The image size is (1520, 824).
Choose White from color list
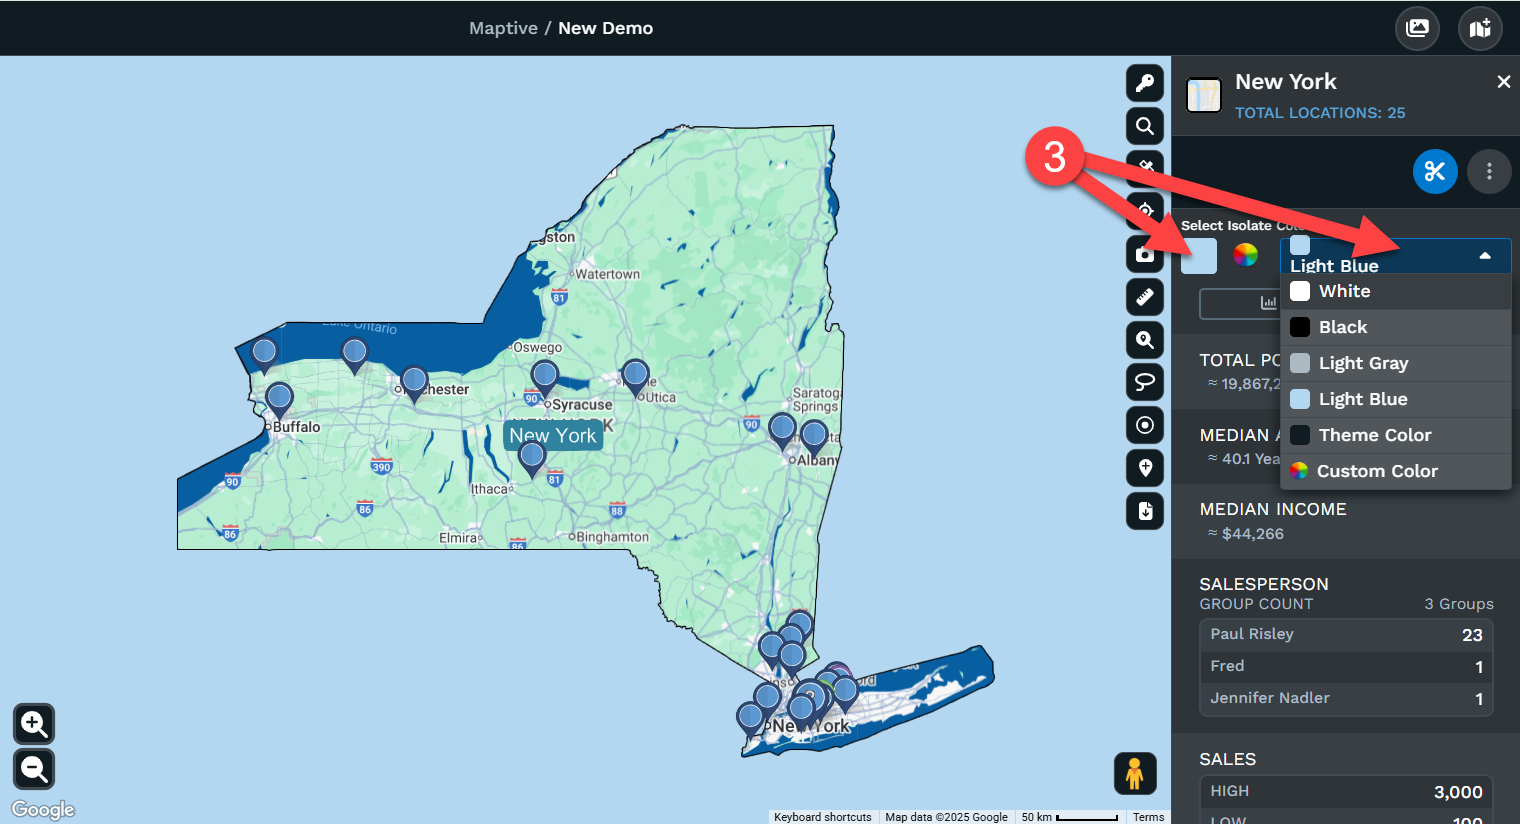(x=1396, y=291)
